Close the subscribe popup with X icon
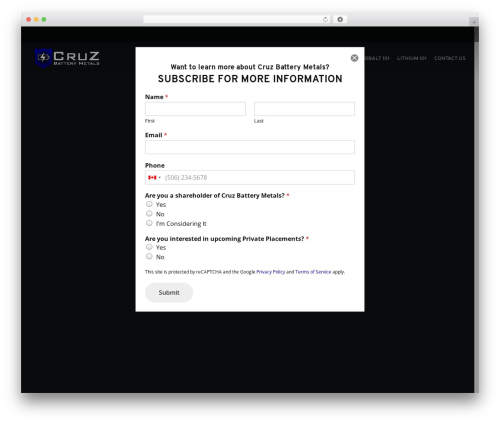500x423 pixels. pos(354,58)
